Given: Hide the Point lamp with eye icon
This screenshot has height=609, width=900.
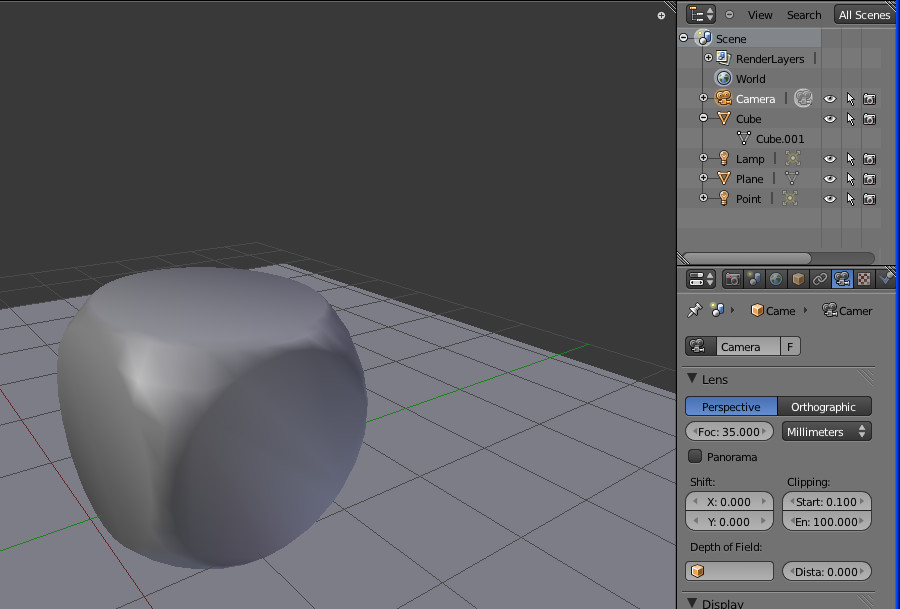Looking at the screenshot, I should (829, 199).
